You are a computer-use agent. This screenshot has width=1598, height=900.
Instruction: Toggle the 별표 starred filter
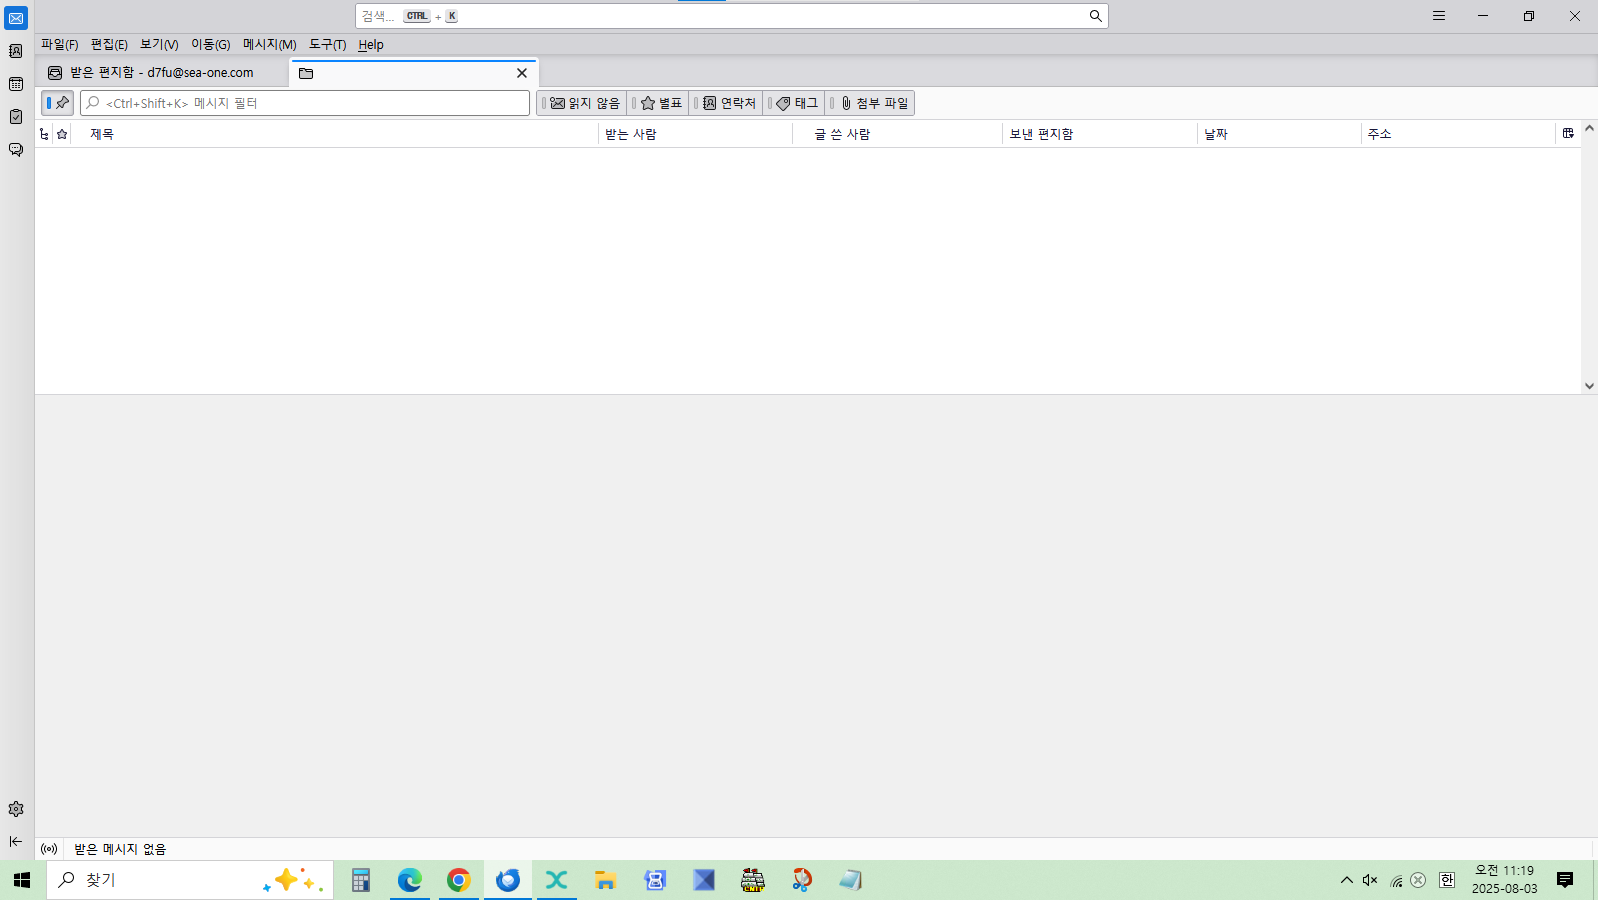pos(660,103)
